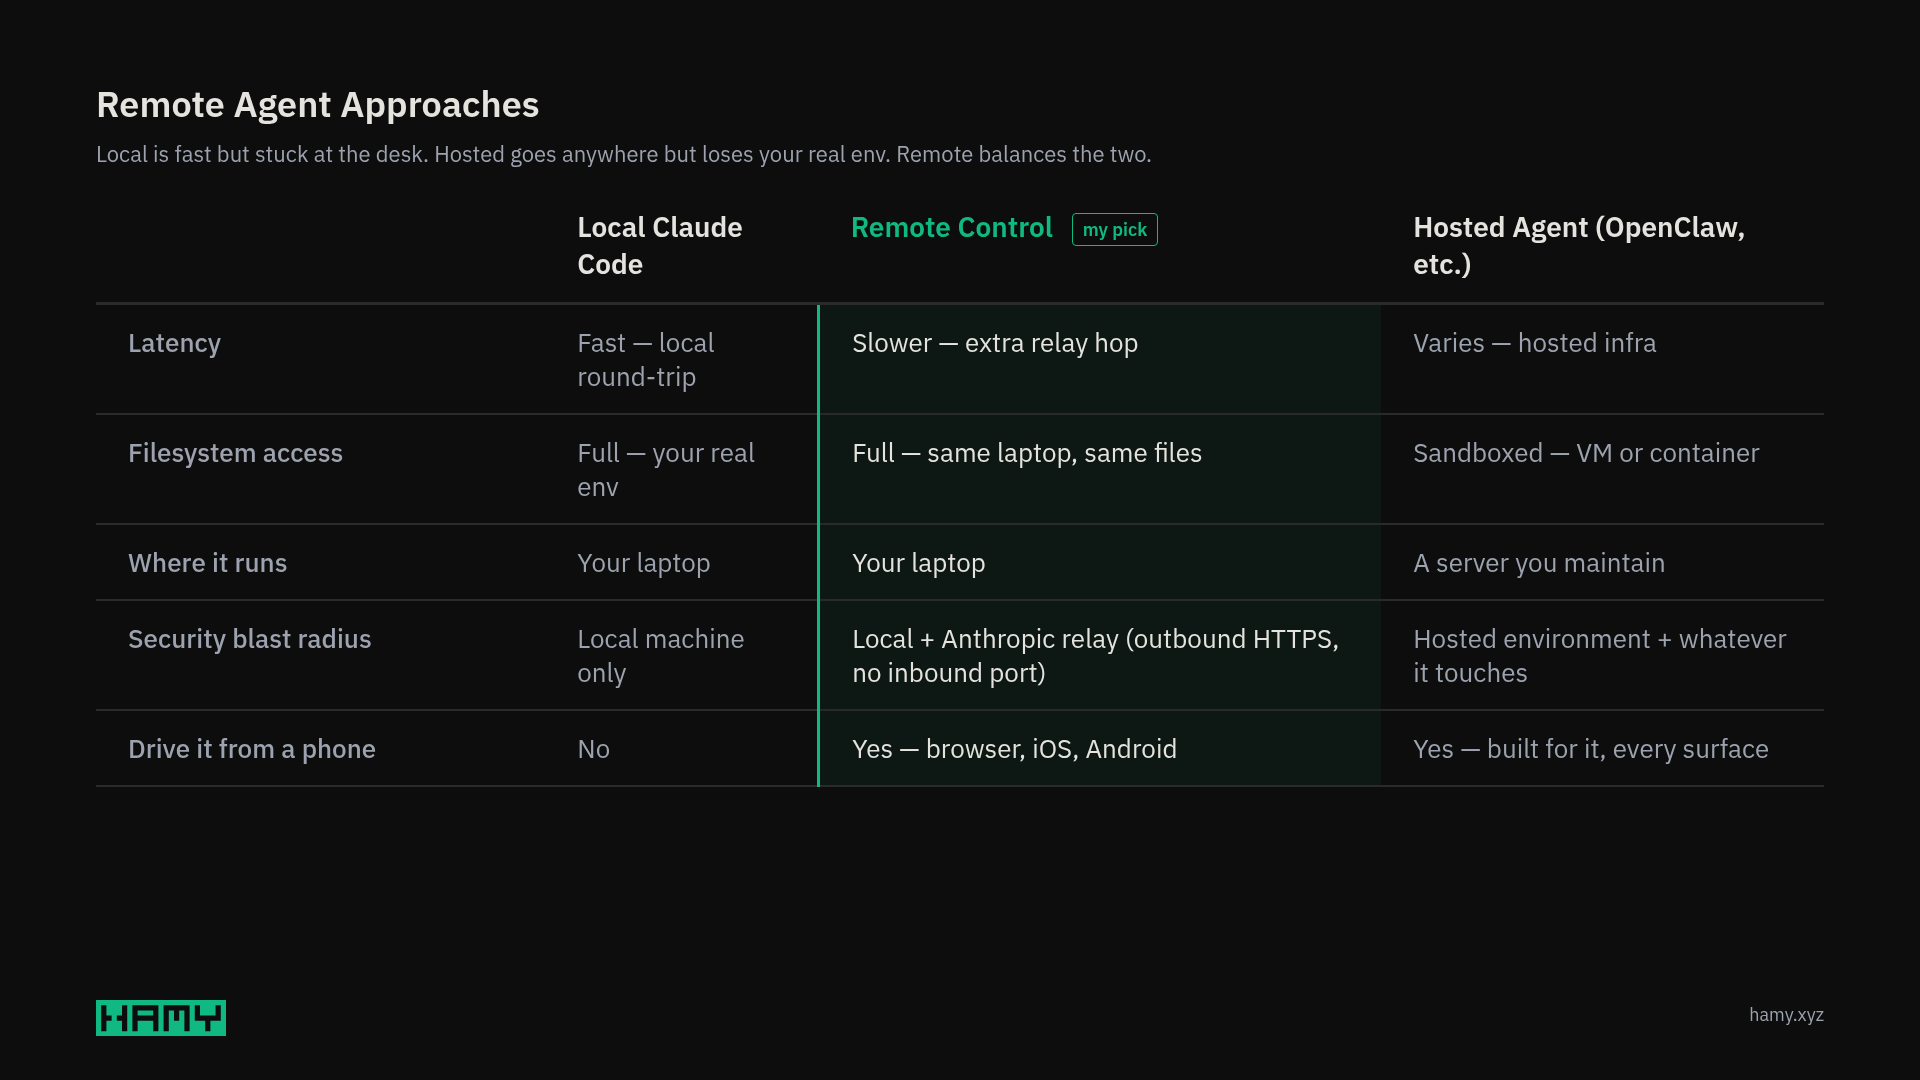Click the "Hosted Agent (OpenClaw, etc.)" header

point(1579,246)
